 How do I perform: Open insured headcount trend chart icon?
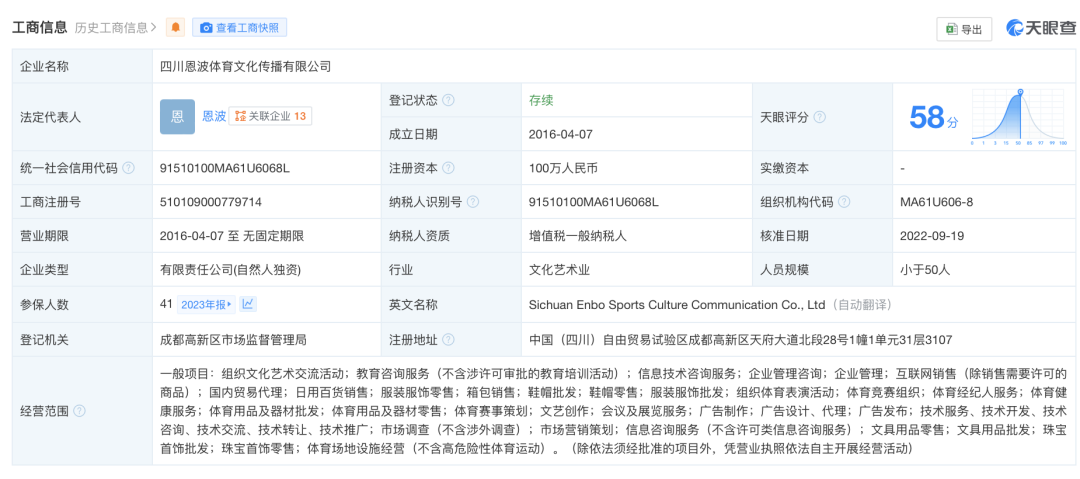[248, 304]
